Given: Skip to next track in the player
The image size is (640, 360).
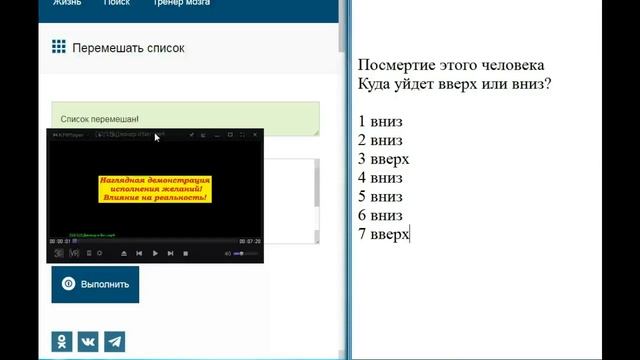Looking at the screenshot, I should pos(171,253).
